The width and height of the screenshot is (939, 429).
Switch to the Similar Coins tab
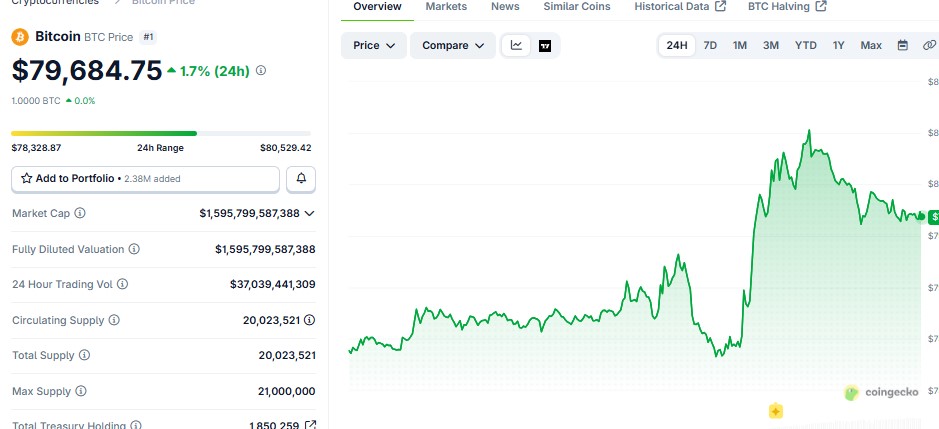577,7
